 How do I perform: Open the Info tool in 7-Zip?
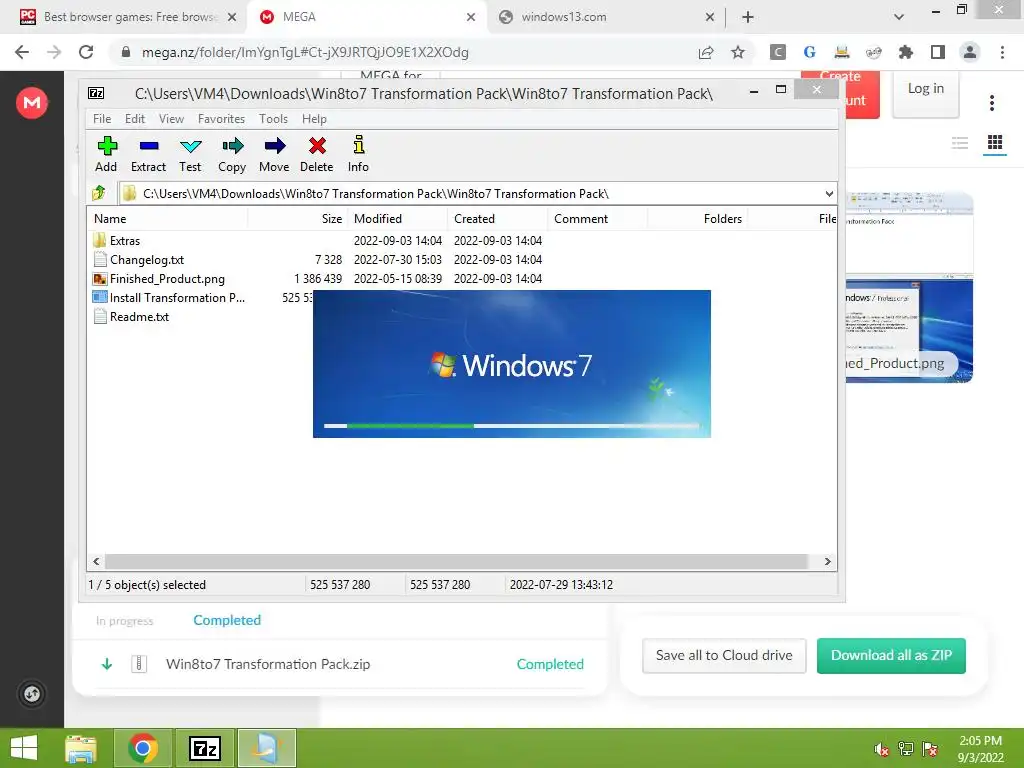(x=358, y=155)
